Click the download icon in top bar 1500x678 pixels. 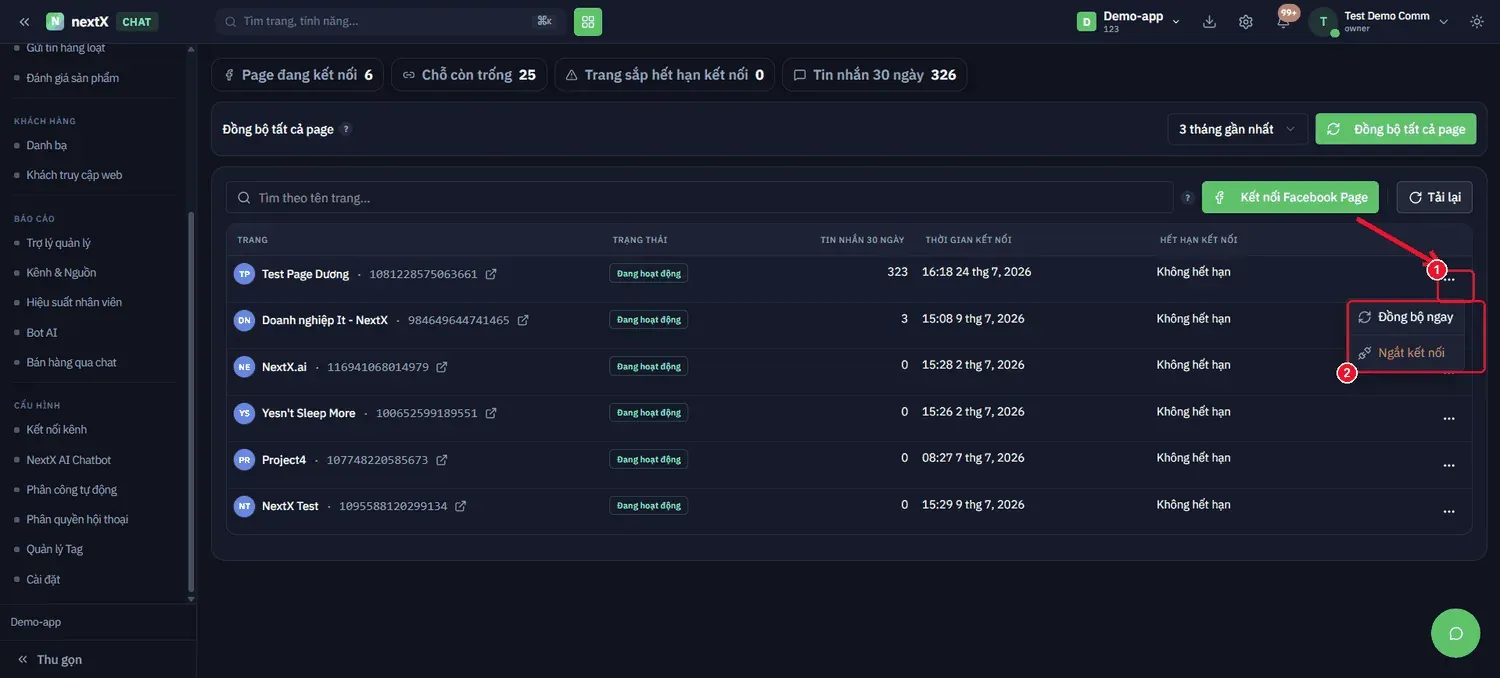coord(1209,21)
